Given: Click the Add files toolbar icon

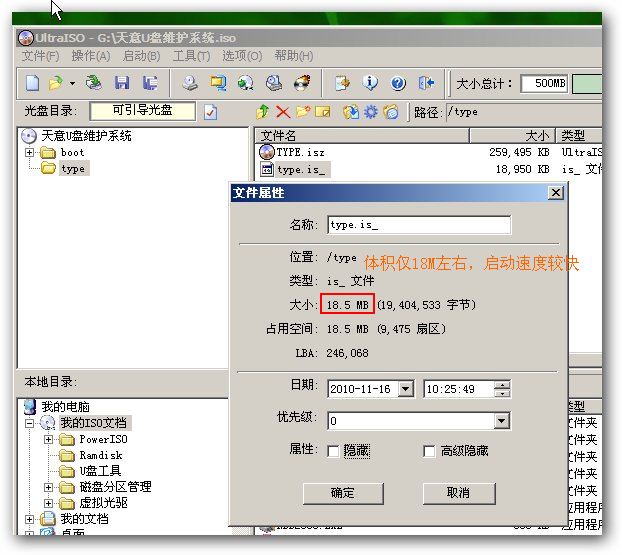Looking at the screenshot, I should 342,83.
